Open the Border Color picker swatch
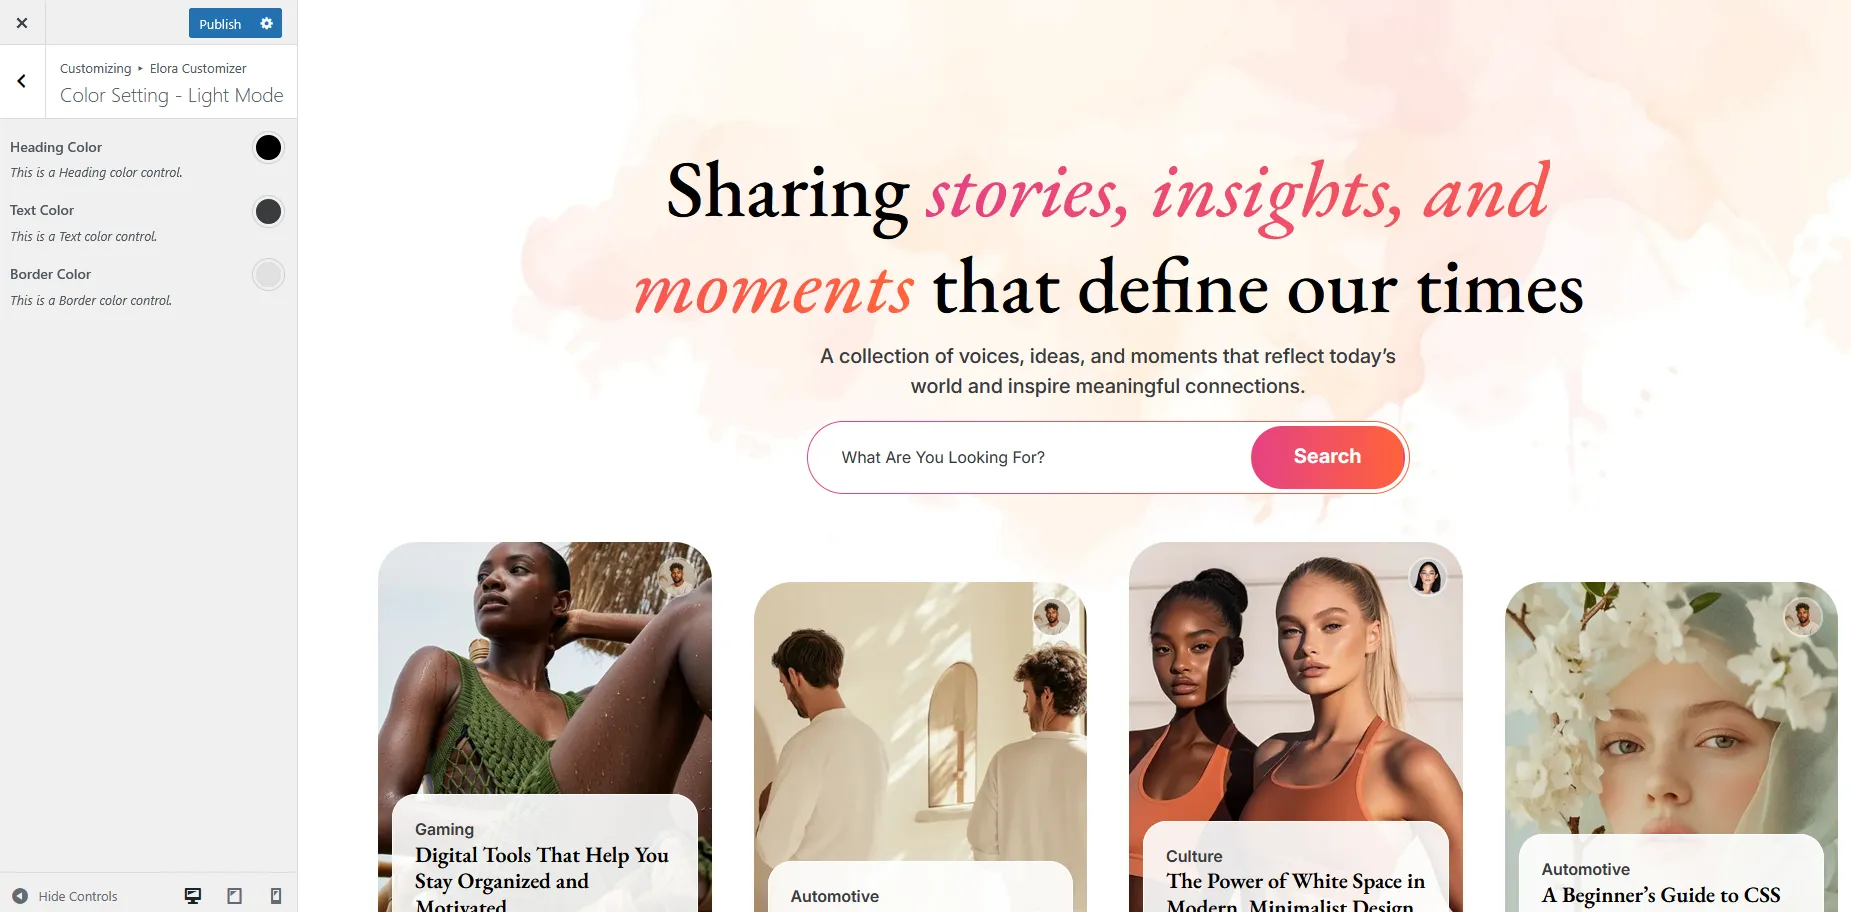This screenshot has height=912, width=1851. click(268, 275)
